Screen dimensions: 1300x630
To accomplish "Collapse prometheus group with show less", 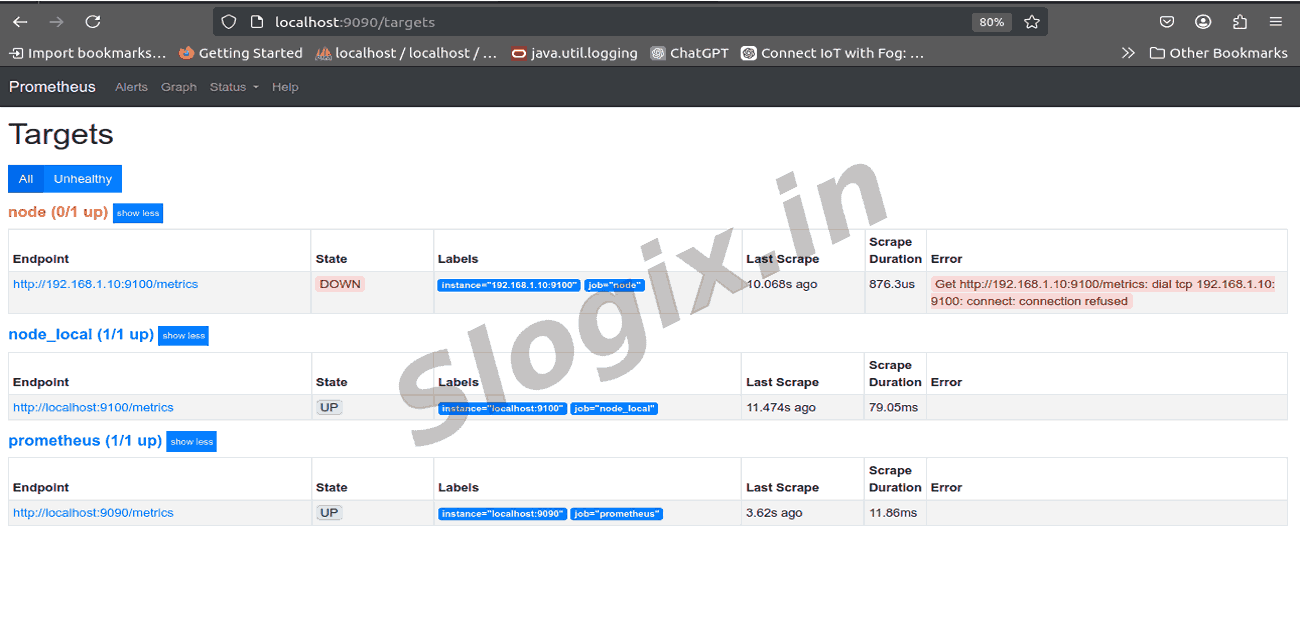I will (191, 442).
